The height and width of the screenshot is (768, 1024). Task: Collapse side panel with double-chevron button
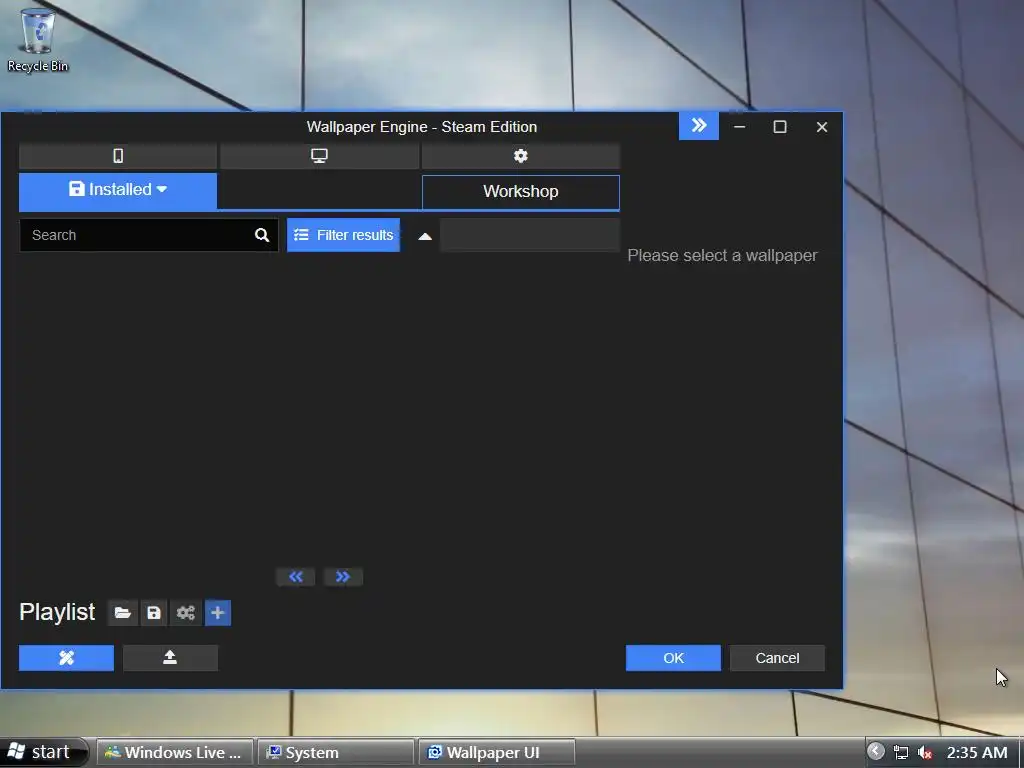pos(699,125)
